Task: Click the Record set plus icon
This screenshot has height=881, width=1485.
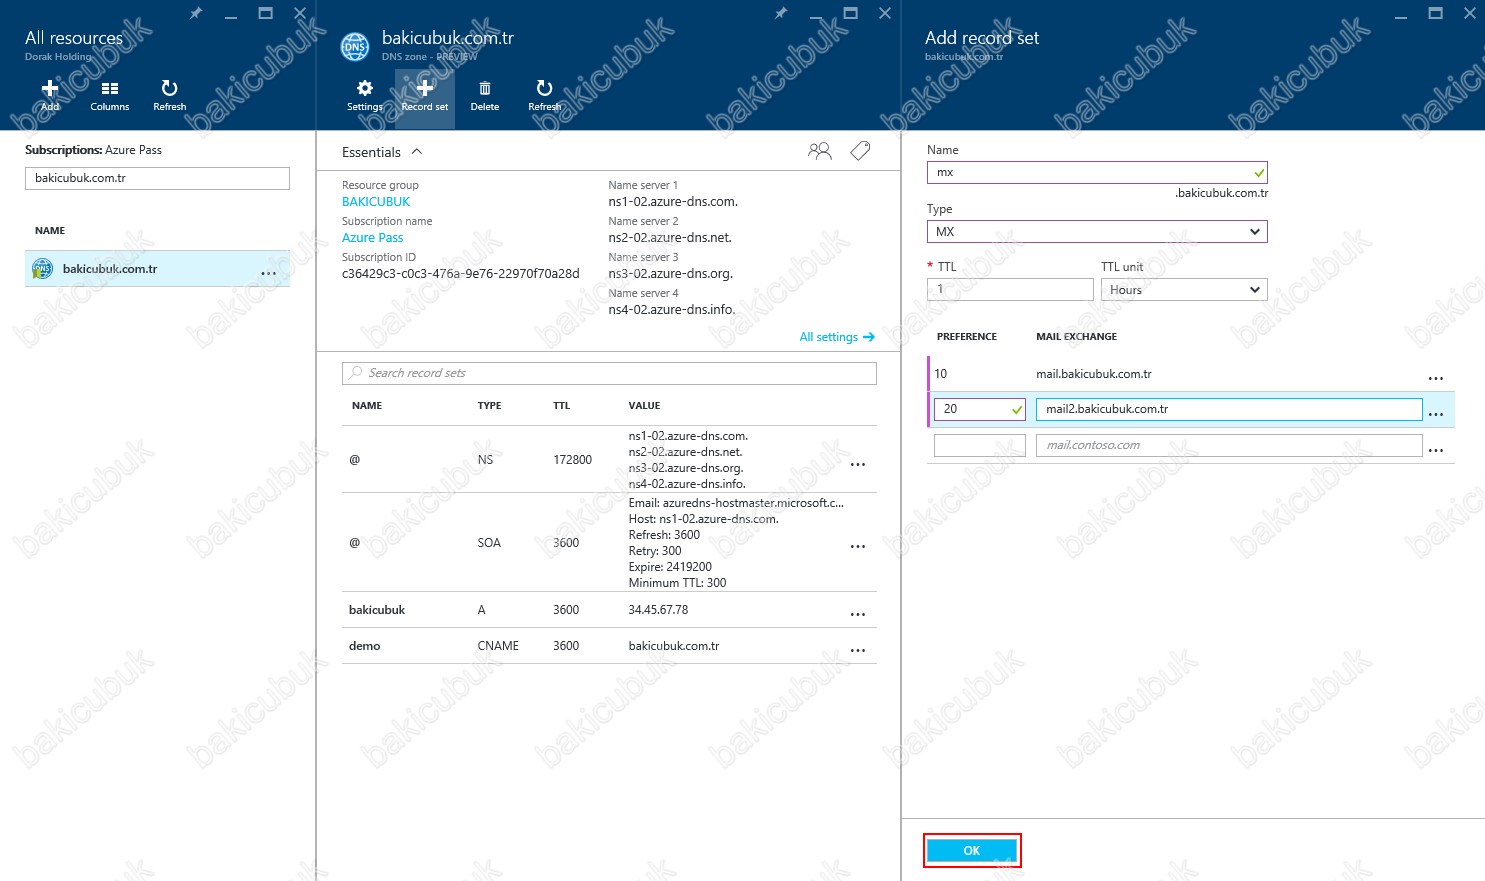Action: [x=425, y=90]
